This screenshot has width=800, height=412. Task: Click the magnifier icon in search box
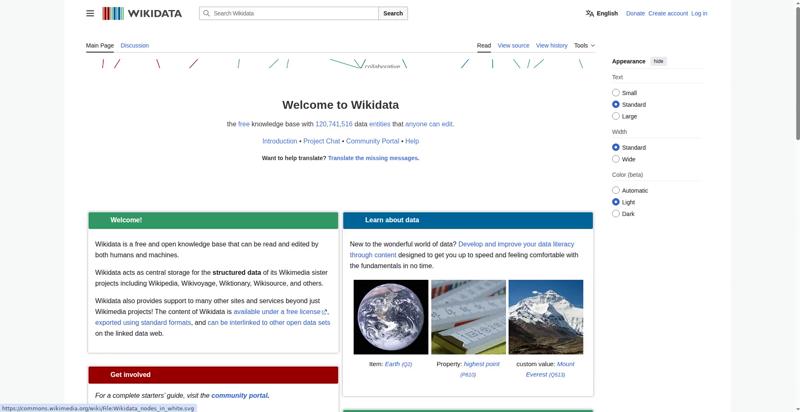[x=206, y=13]
